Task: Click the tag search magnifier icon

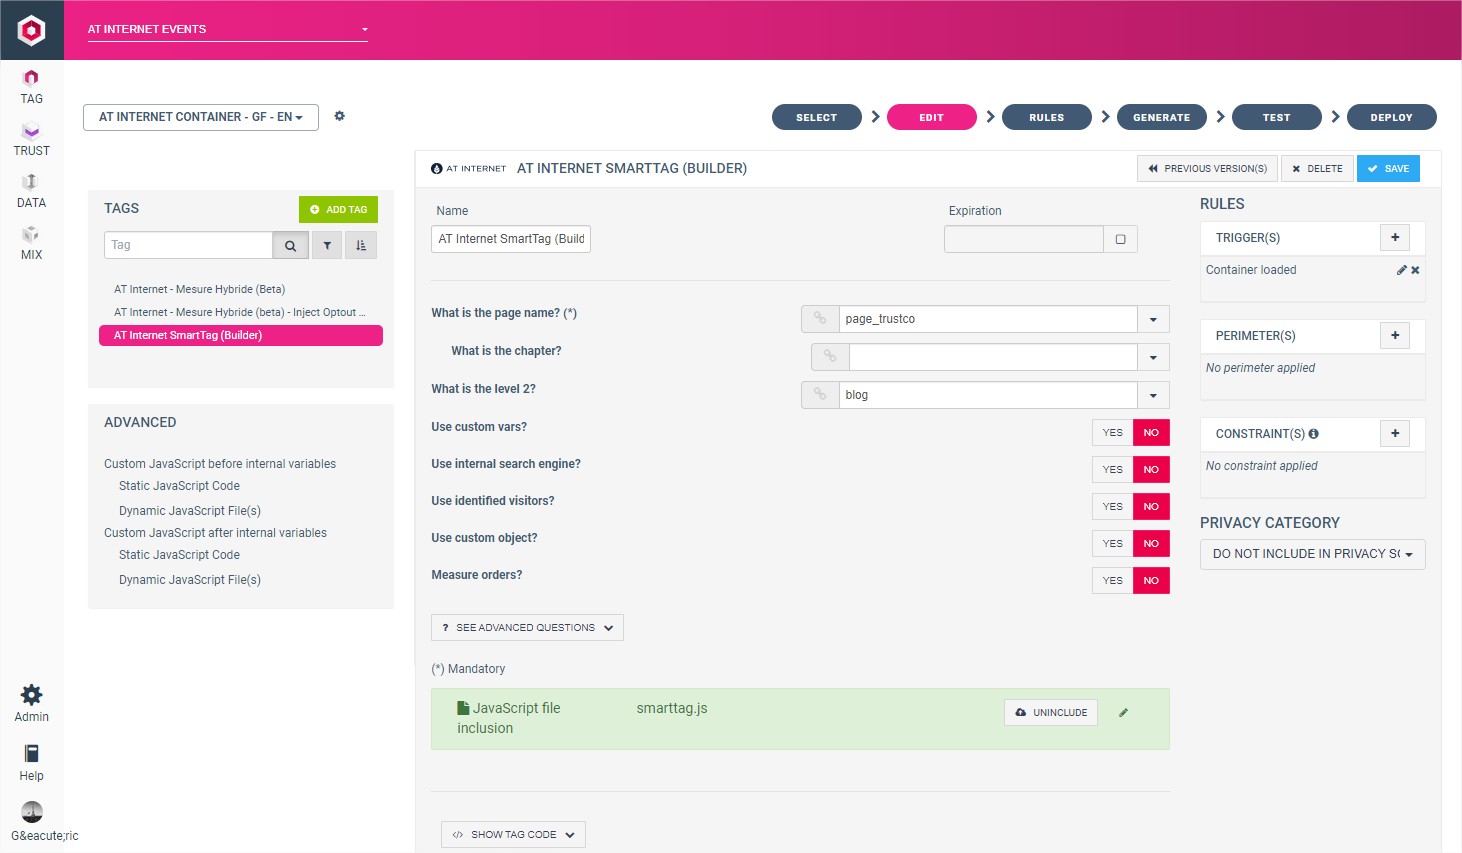Action: (290, 245)
